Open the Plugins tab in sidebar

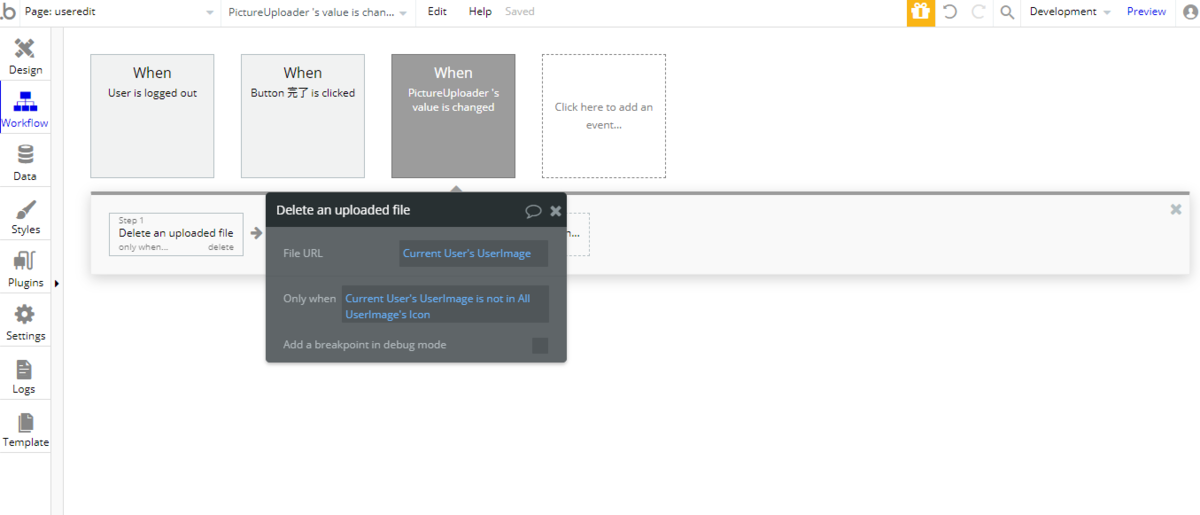(x=25, y=268)
